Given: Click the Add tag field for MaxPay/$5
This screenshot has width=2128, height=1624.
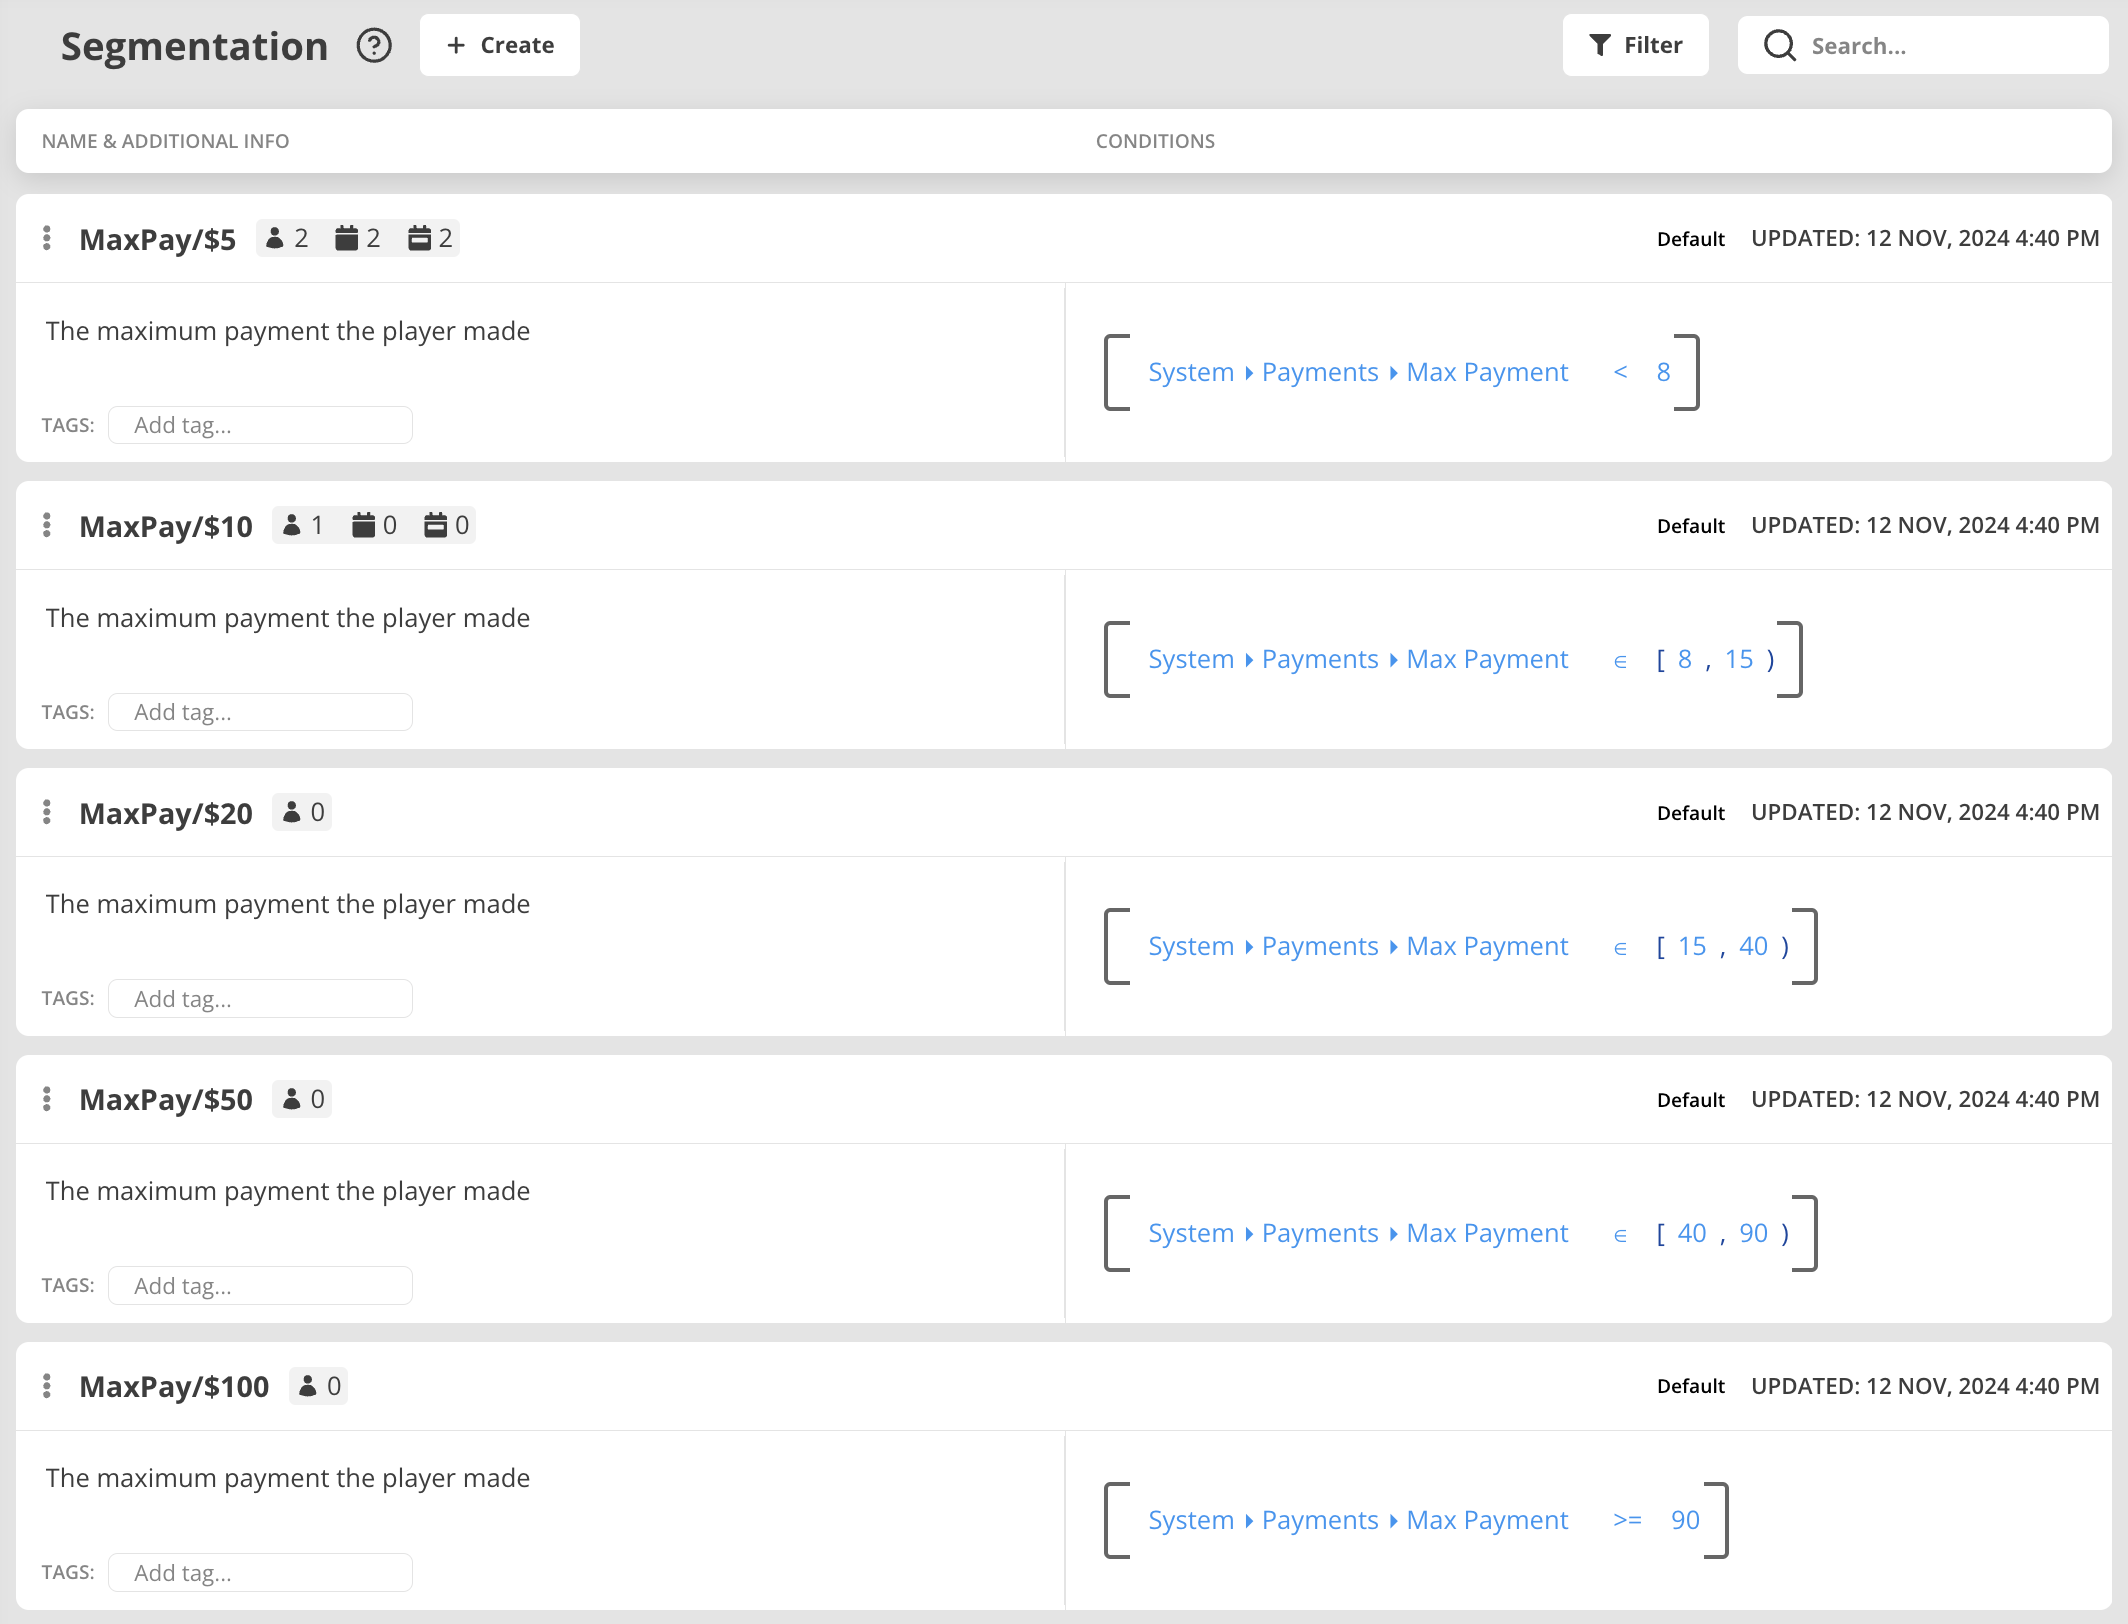Looking at the screenshot, I should click(260, 425).
